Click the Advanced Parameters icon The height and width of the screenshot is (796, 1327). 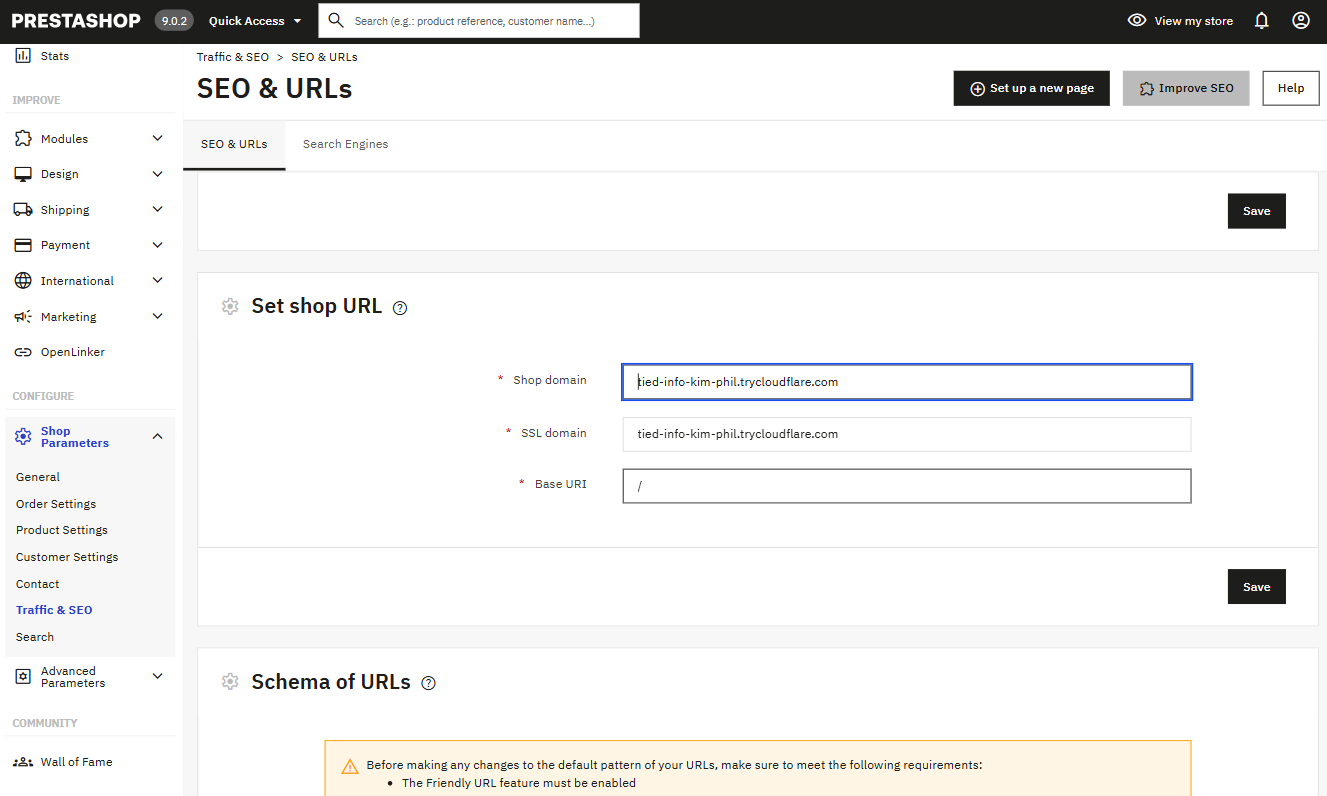22,677
